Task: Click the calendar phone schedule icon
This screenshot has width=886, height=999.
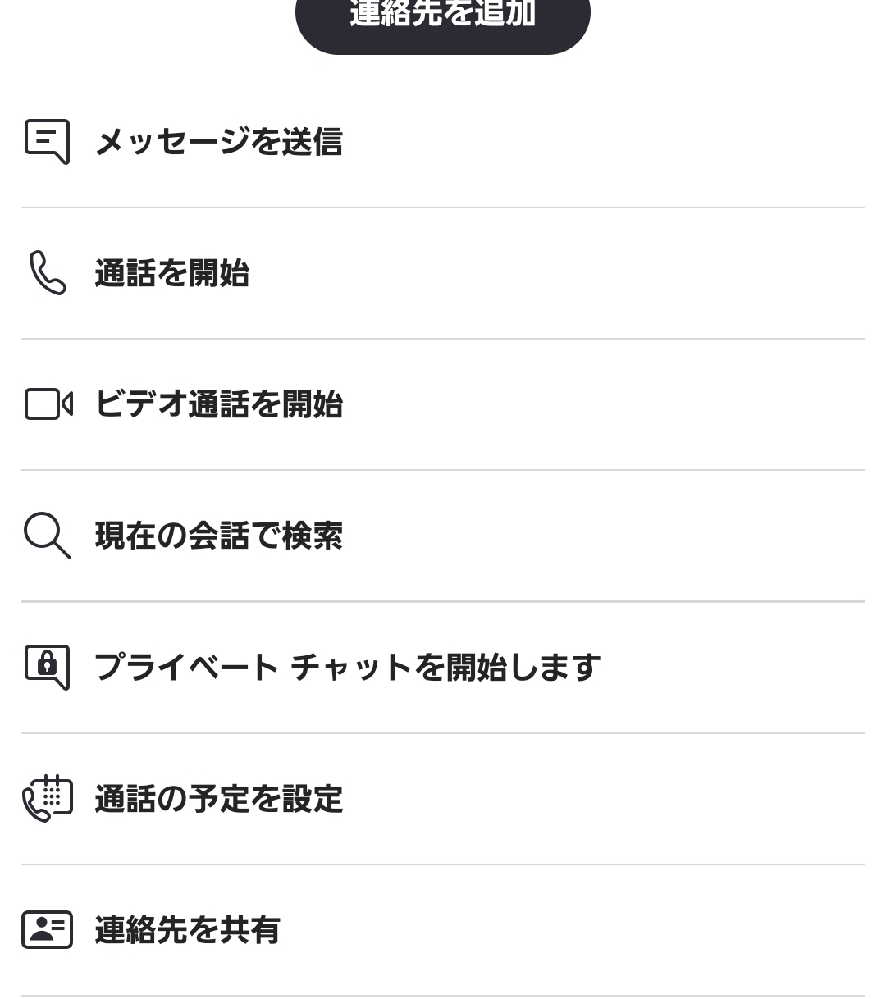Action: (47, 799)
